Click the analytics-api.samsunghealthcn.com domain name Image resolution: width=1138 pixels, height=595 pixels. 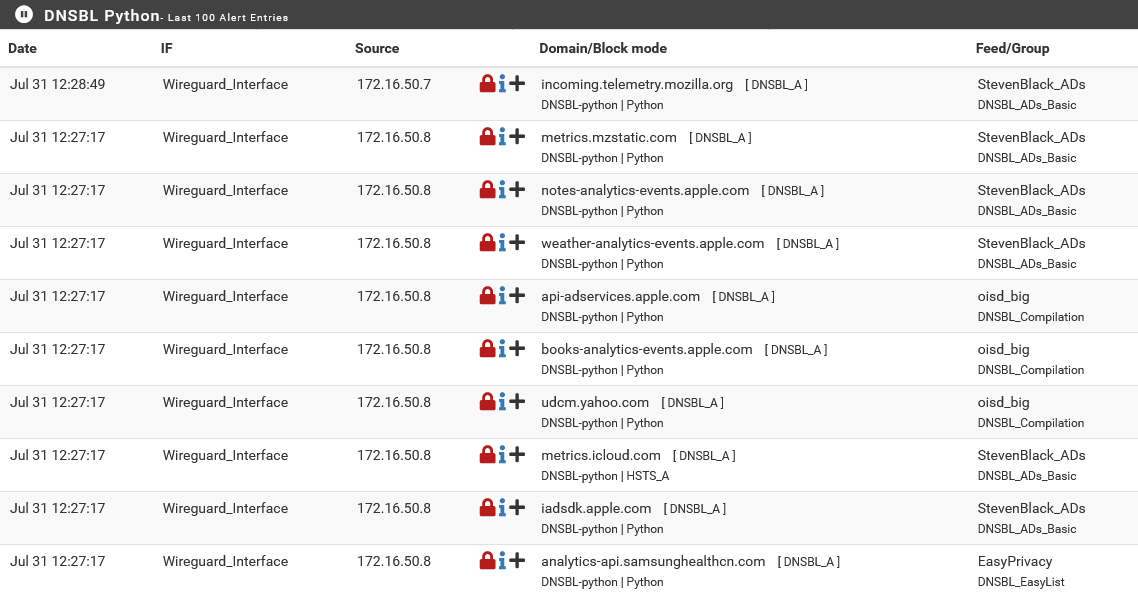click(x=653, y=561)
